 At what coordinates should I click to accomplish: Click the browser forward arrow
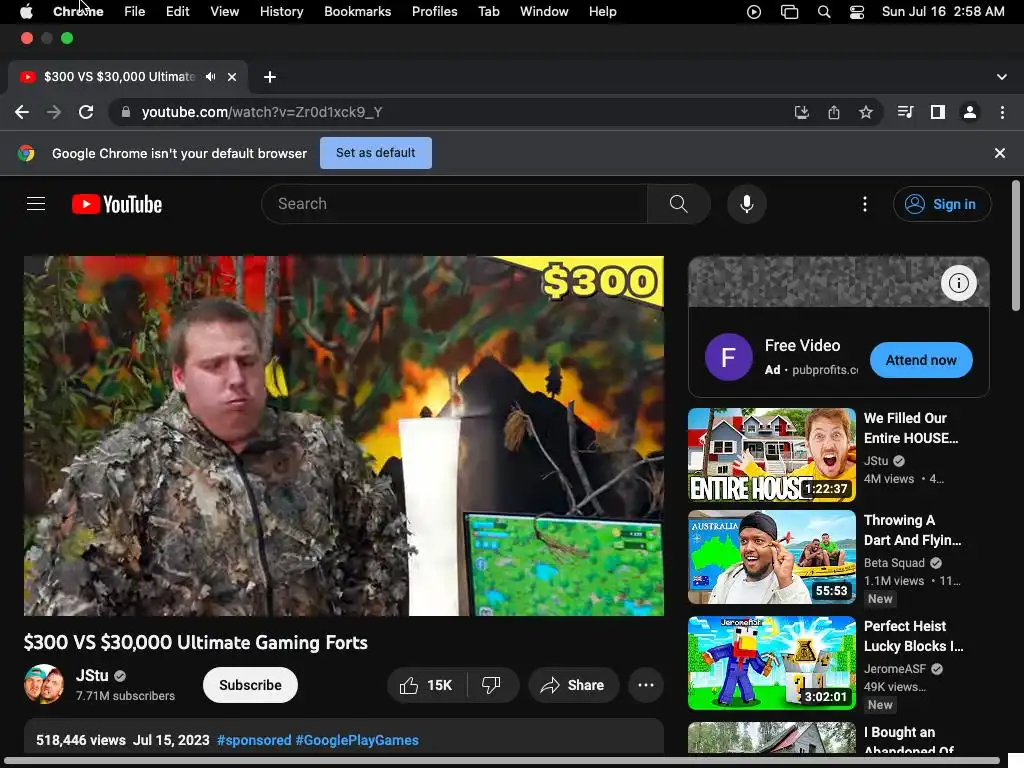click(x=54, y=112)
